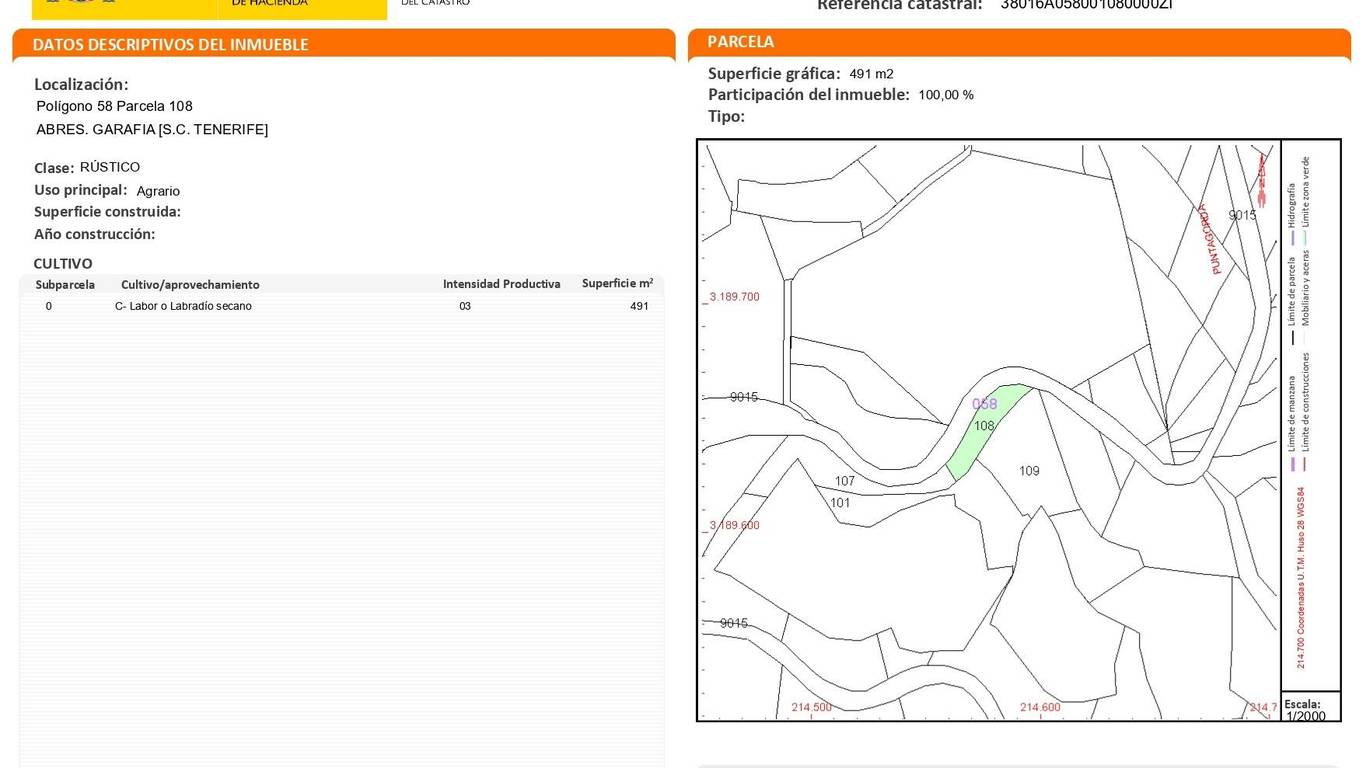Viewport: 1366px width, 768px height.
Task: Select parcel 107 on the map
Action: click(845, 481)
